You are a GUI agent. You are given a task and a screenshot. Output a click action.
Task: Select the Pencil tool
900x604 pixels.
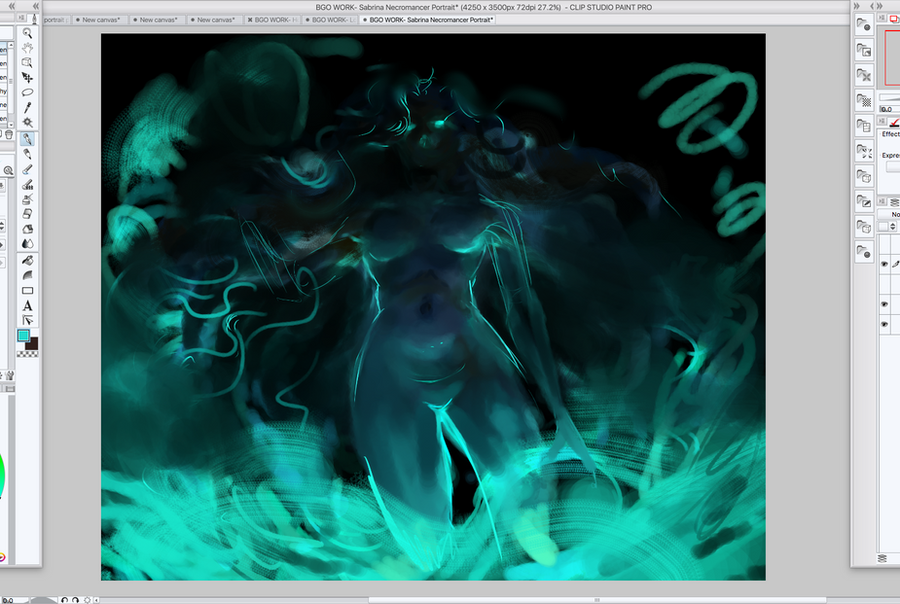[27, 154]
